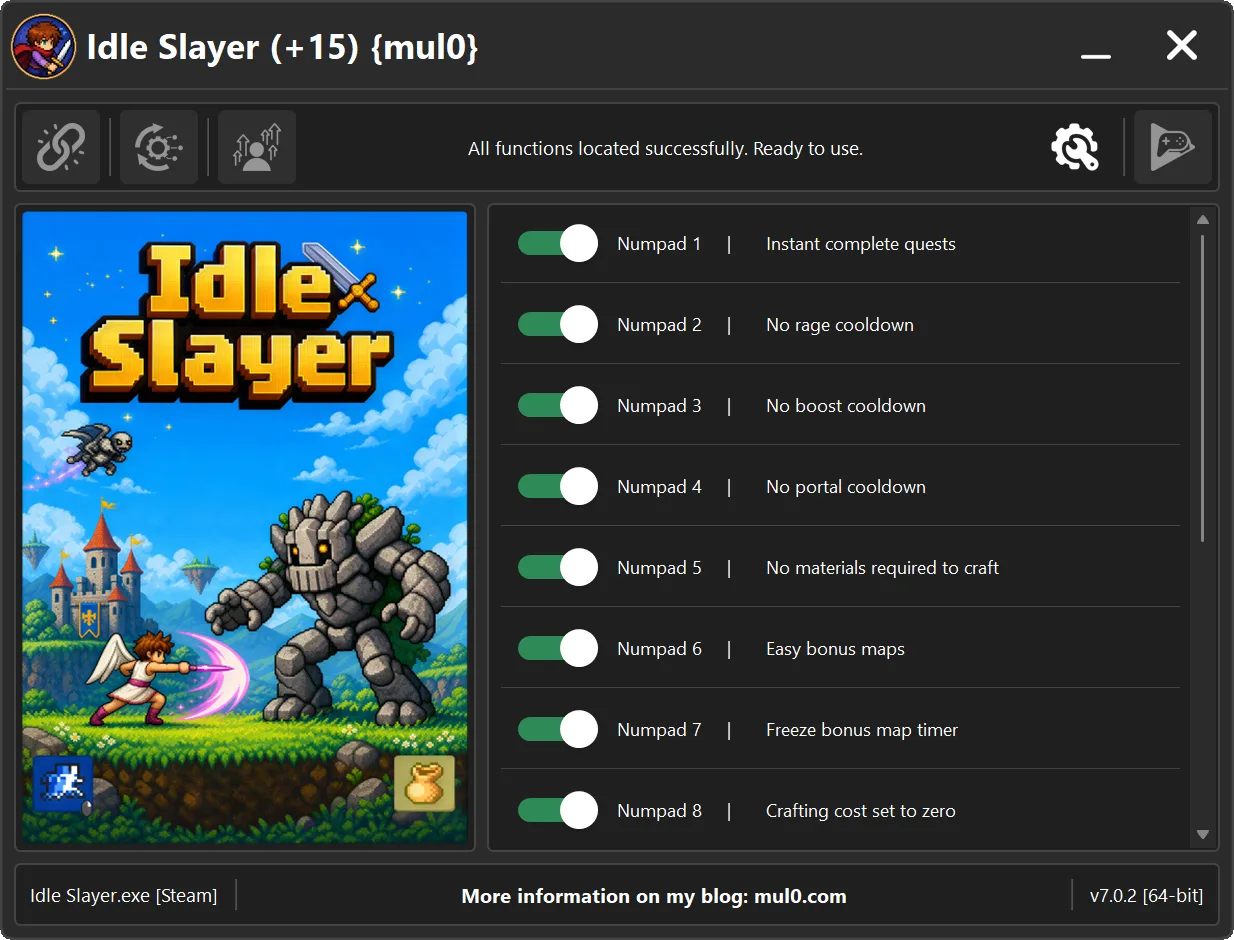Image resolution: width=1234 pixels, height=940 pixels.
Task: Click the coin bag icon on cover
Action: (x=424, y=783)
